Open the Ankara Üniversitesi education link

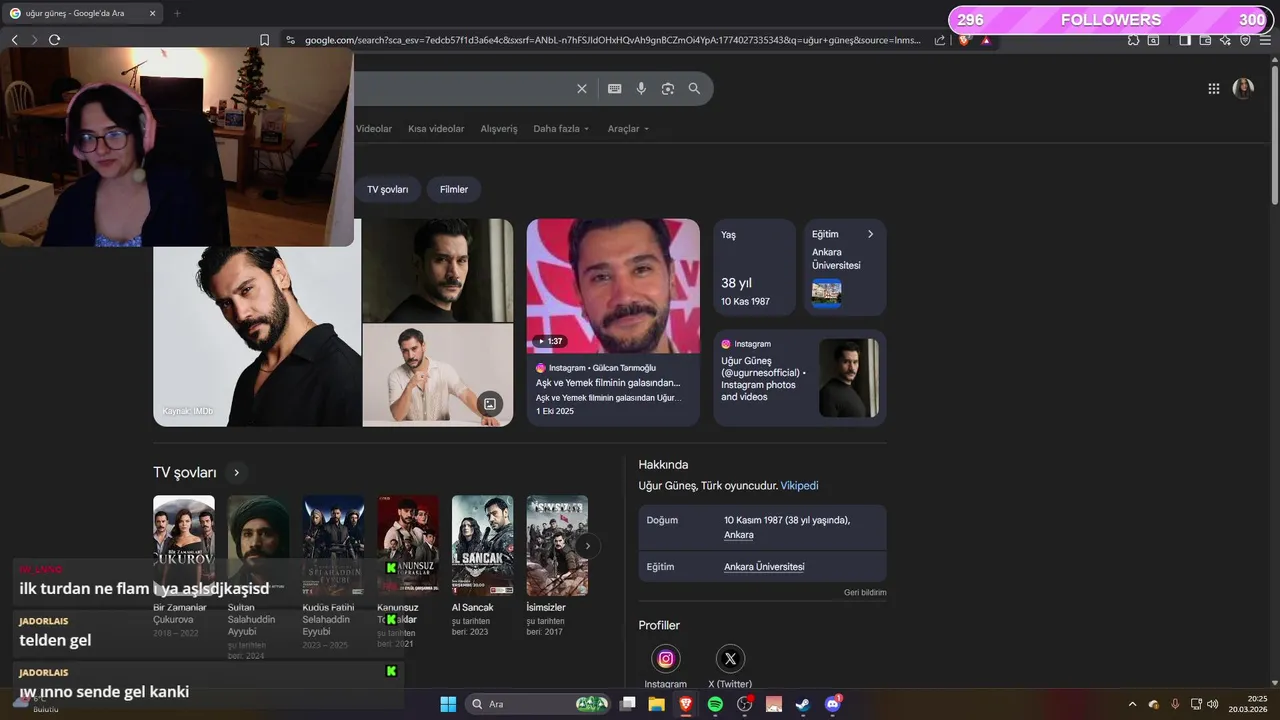[x=764, y=567]
